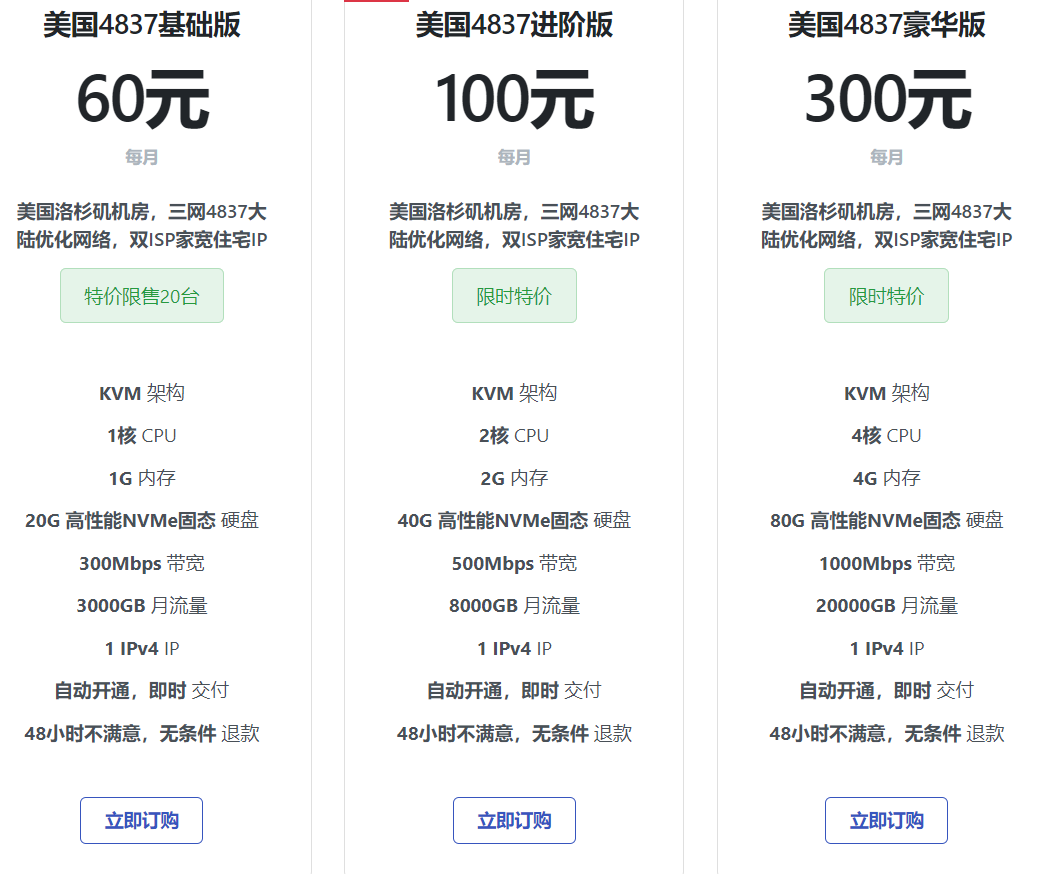Order the 美国4837豪华版 plan
Viewport: 1041px width, 874px height.
click(x=886, y=820)
